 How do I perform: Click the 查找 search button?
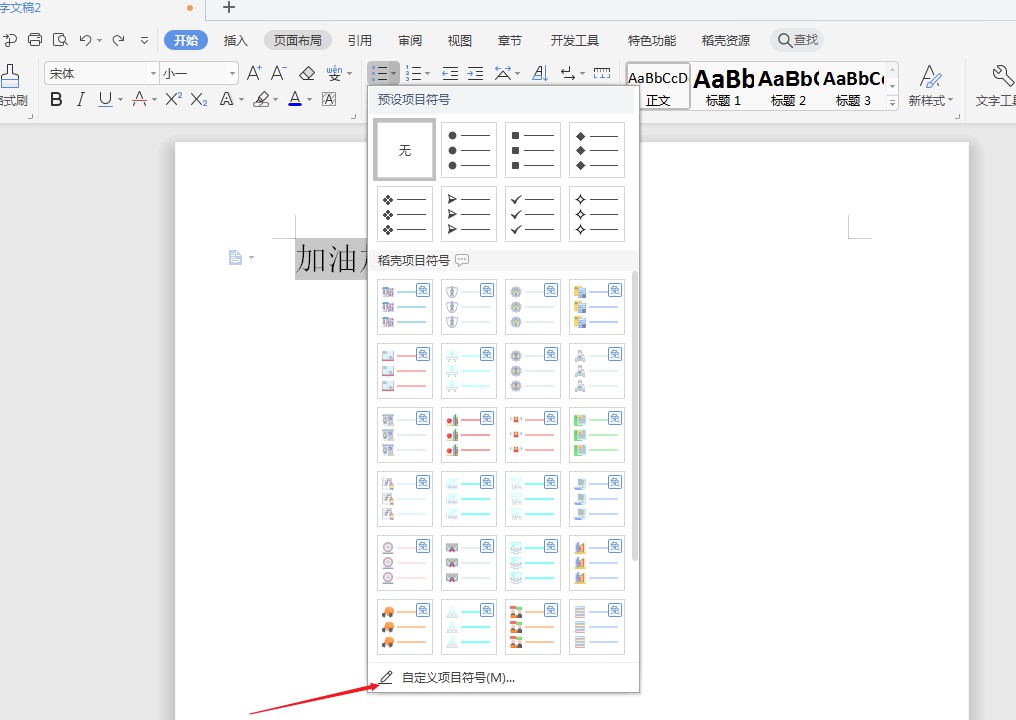click(x=797, y=40)
